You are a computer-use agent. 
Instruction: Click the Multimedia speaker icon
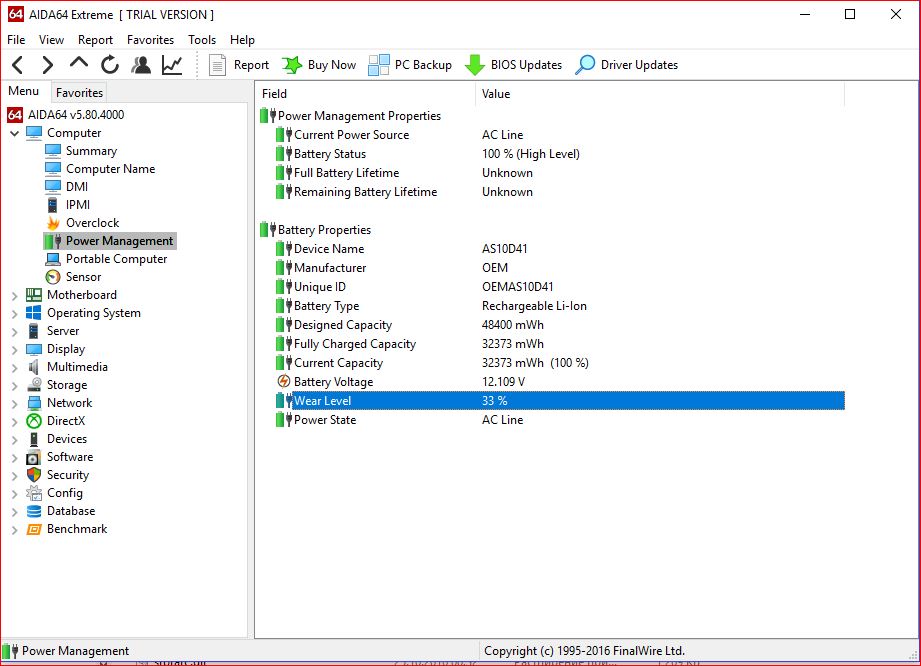pos(34,367)
